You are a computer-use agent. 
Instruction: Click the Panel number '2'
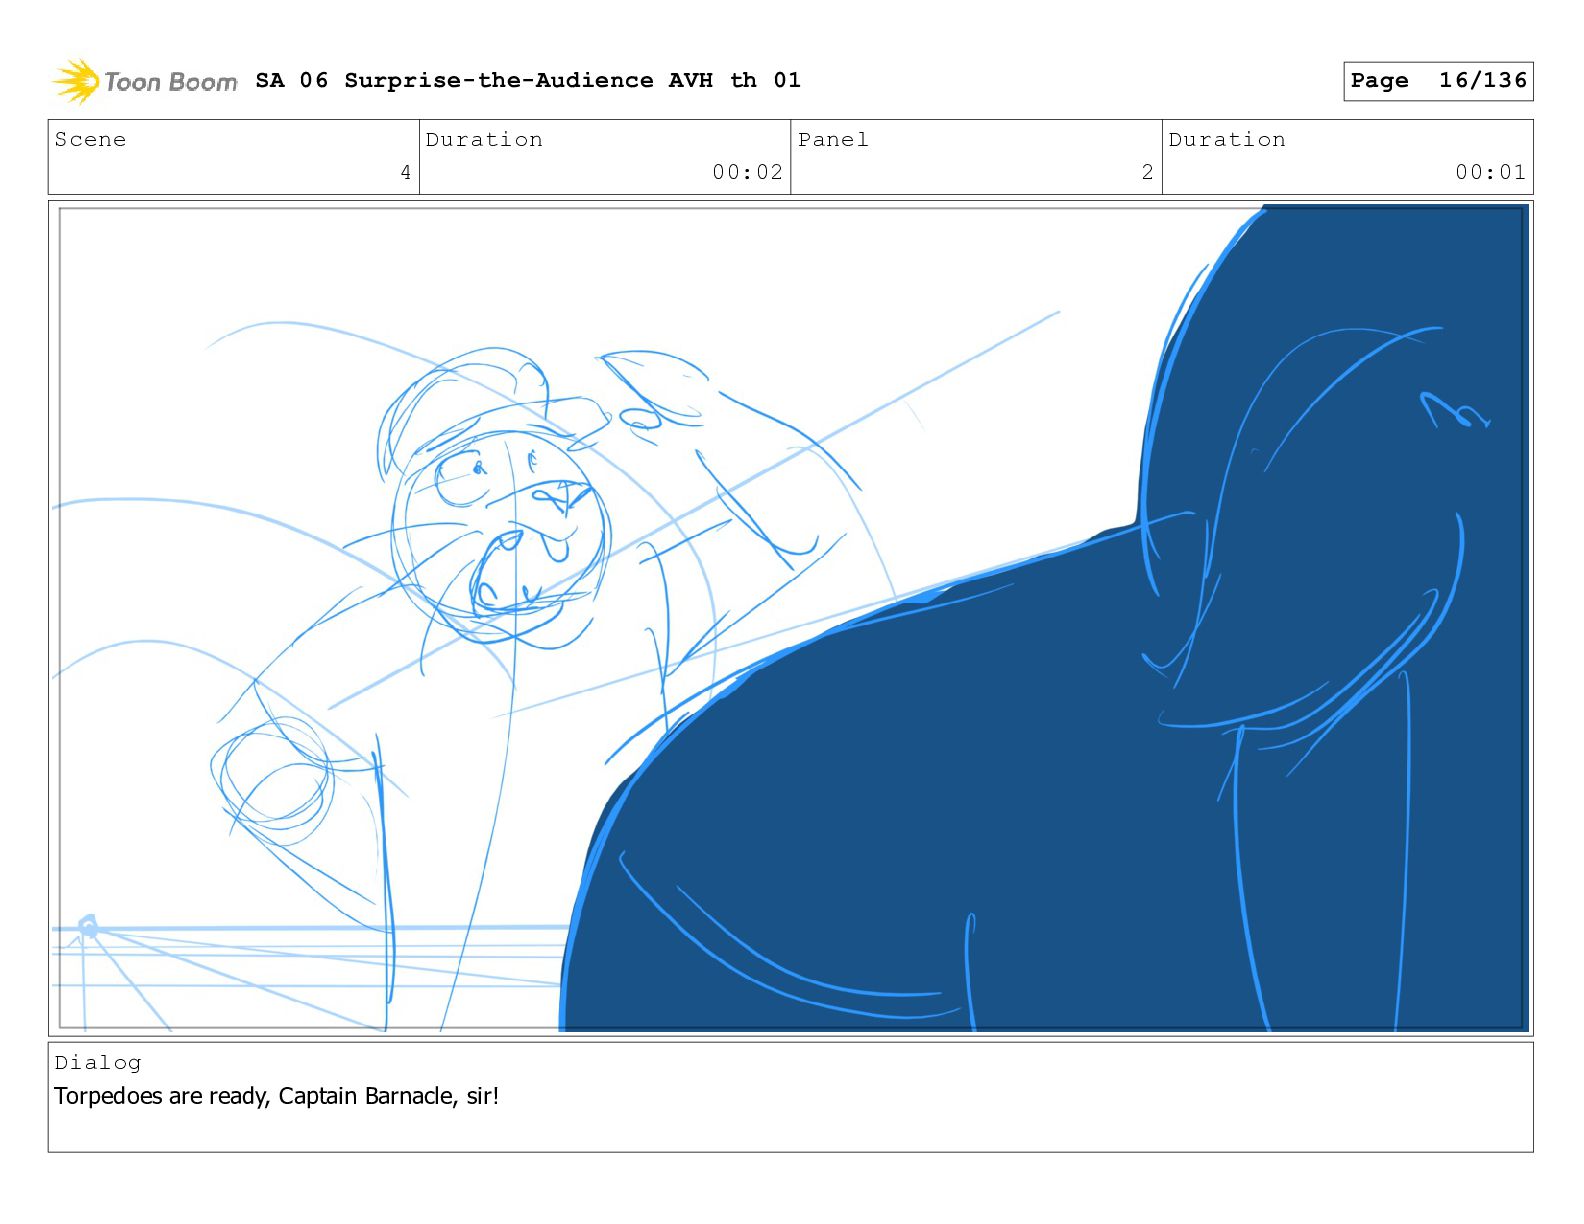[x=1147, y=172]
